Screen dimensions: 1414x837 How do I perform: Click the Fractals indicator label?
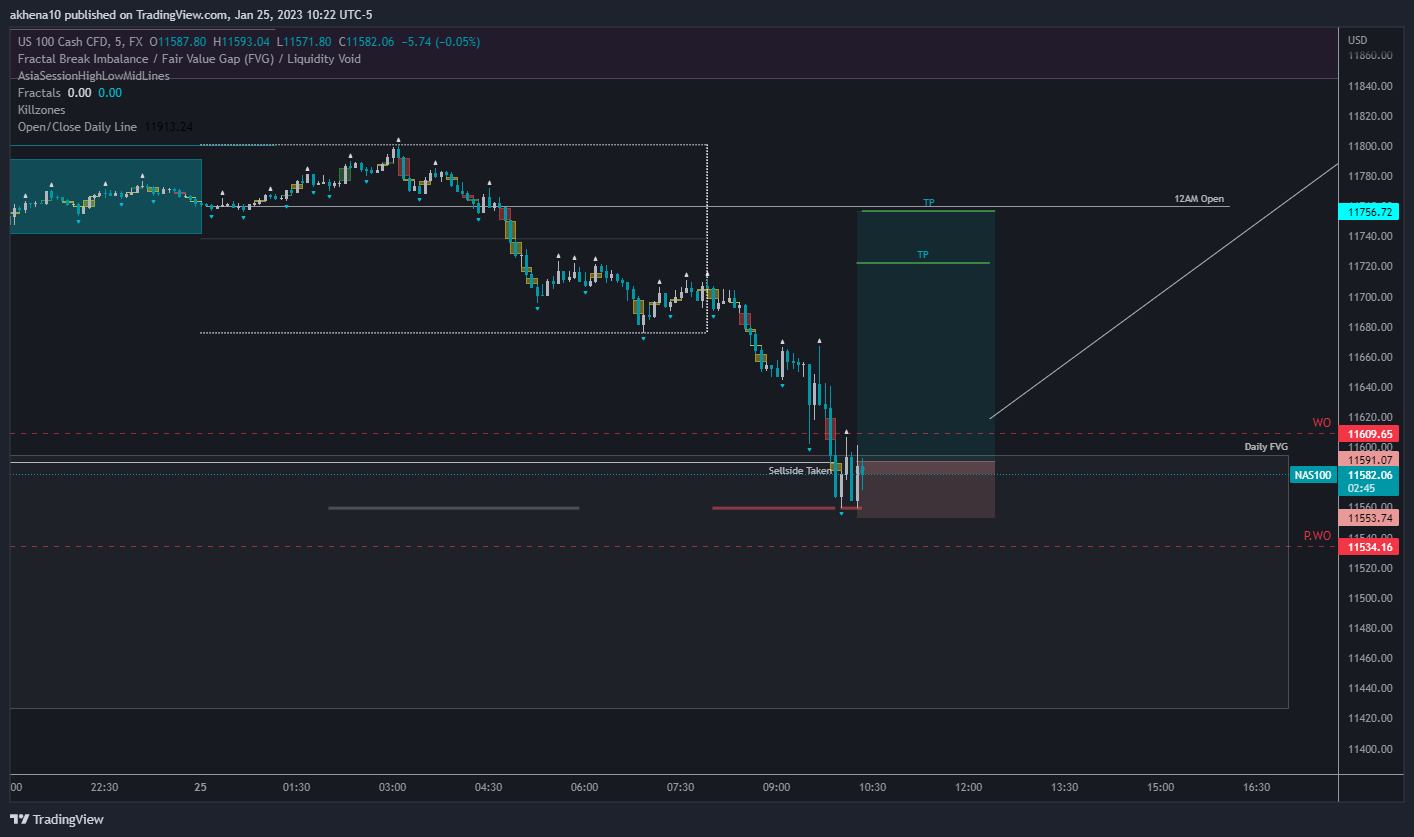[x=39, y=93]
